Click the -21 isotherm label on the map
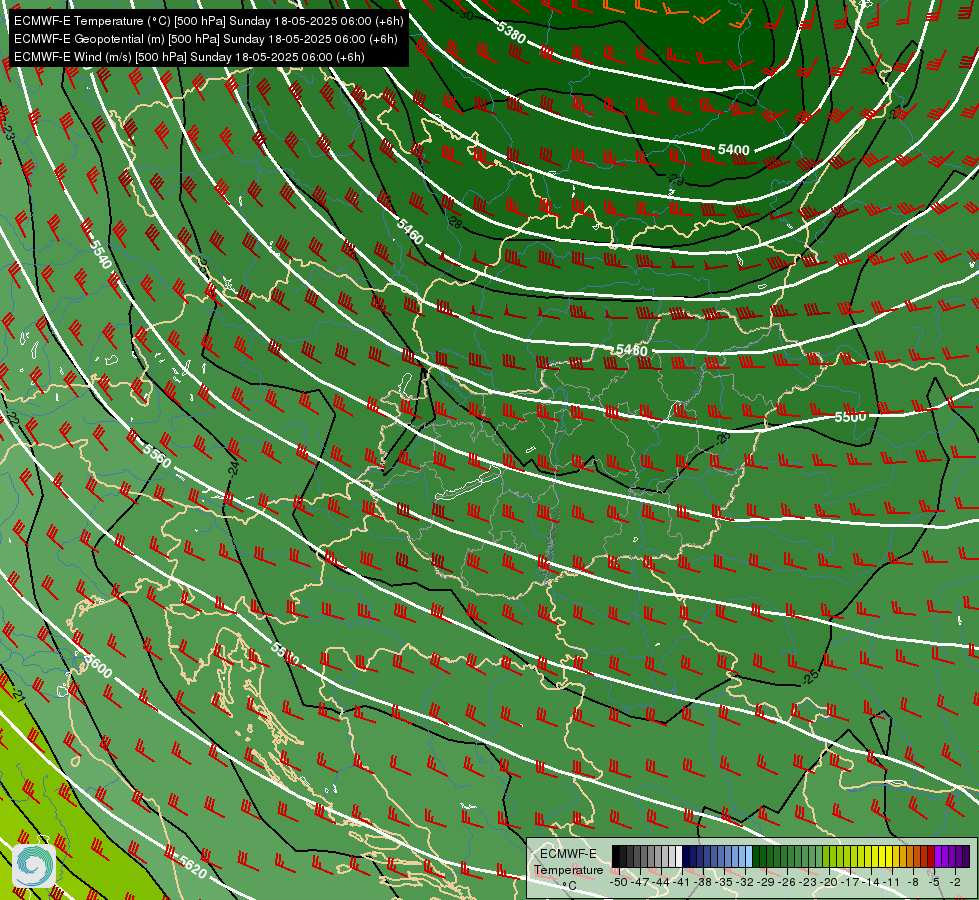This screenshot has height=900, width=979. coord(17,695)
